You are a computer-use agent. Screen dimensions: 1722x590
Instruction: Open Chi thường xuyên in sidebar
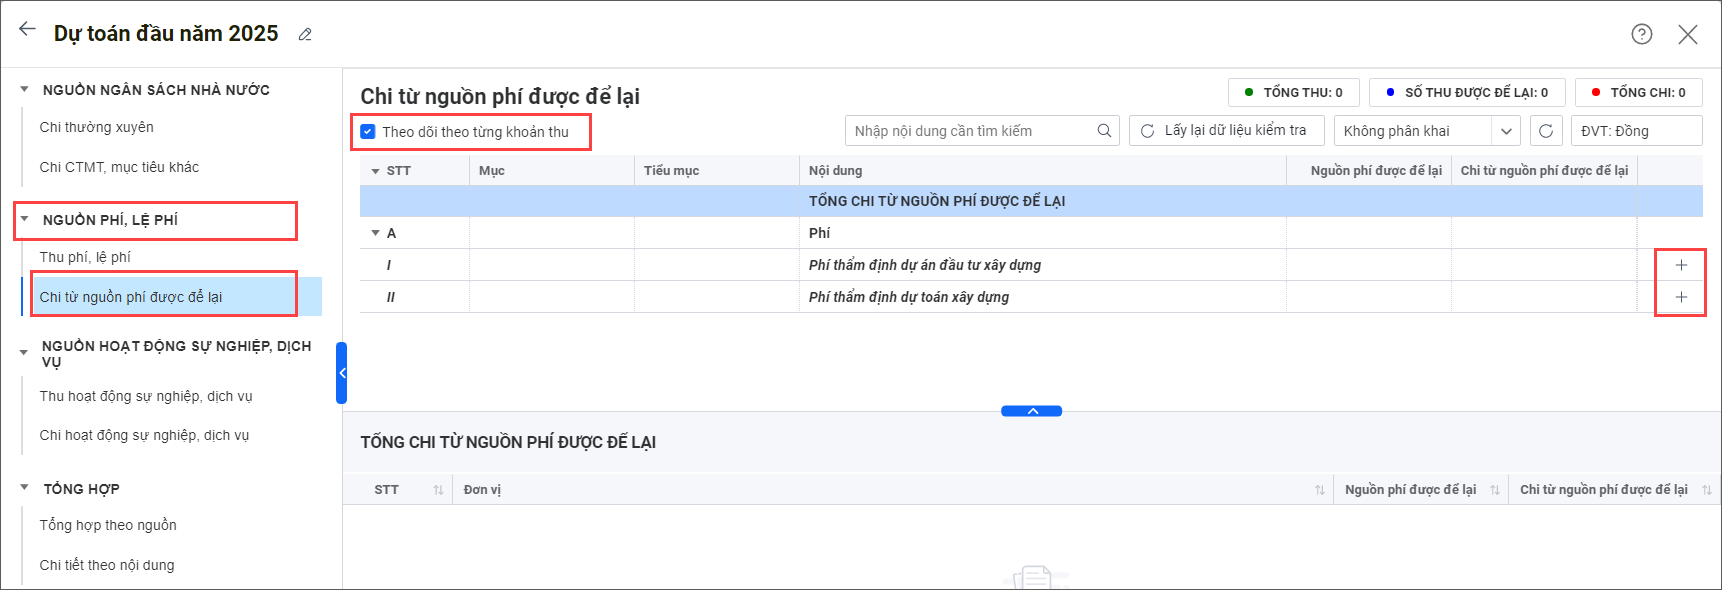pyautogui.click(x=96, y=127)
